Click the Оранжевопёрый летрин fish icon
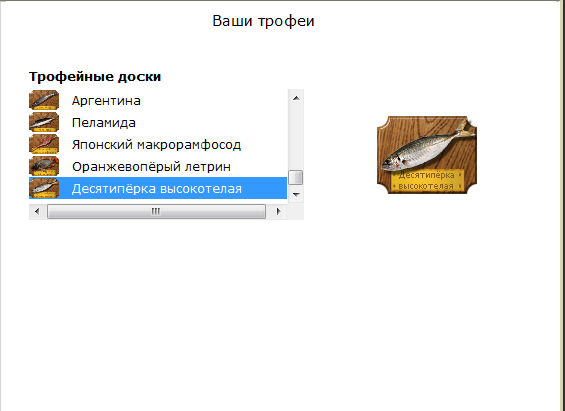The image size is (565, 411). click(x=44, y=166)
